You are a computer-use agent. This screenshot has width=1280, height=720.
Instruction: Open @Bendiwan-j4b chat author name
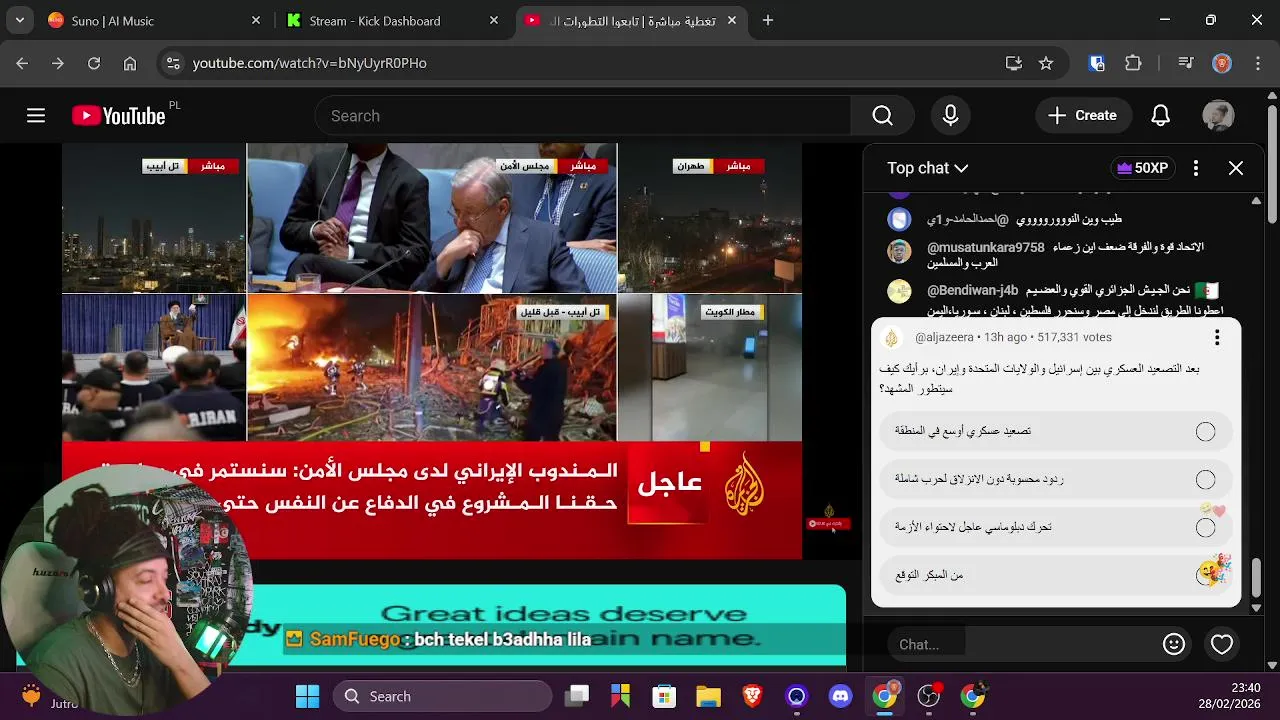972,290
